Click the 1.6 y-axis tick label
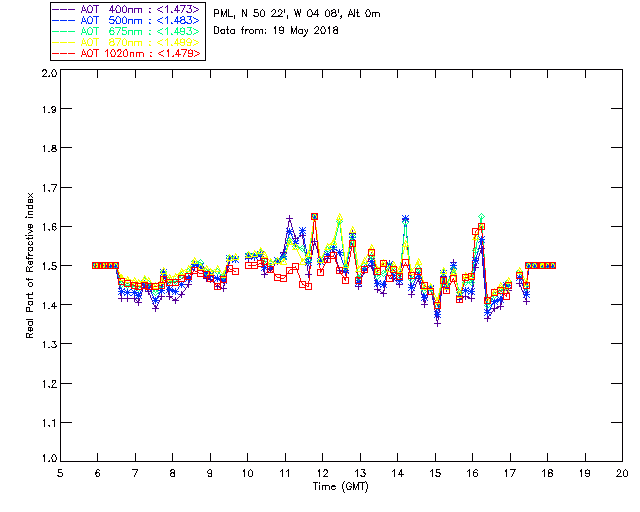This screenshot has width=640, height=512. pos(49,227)
